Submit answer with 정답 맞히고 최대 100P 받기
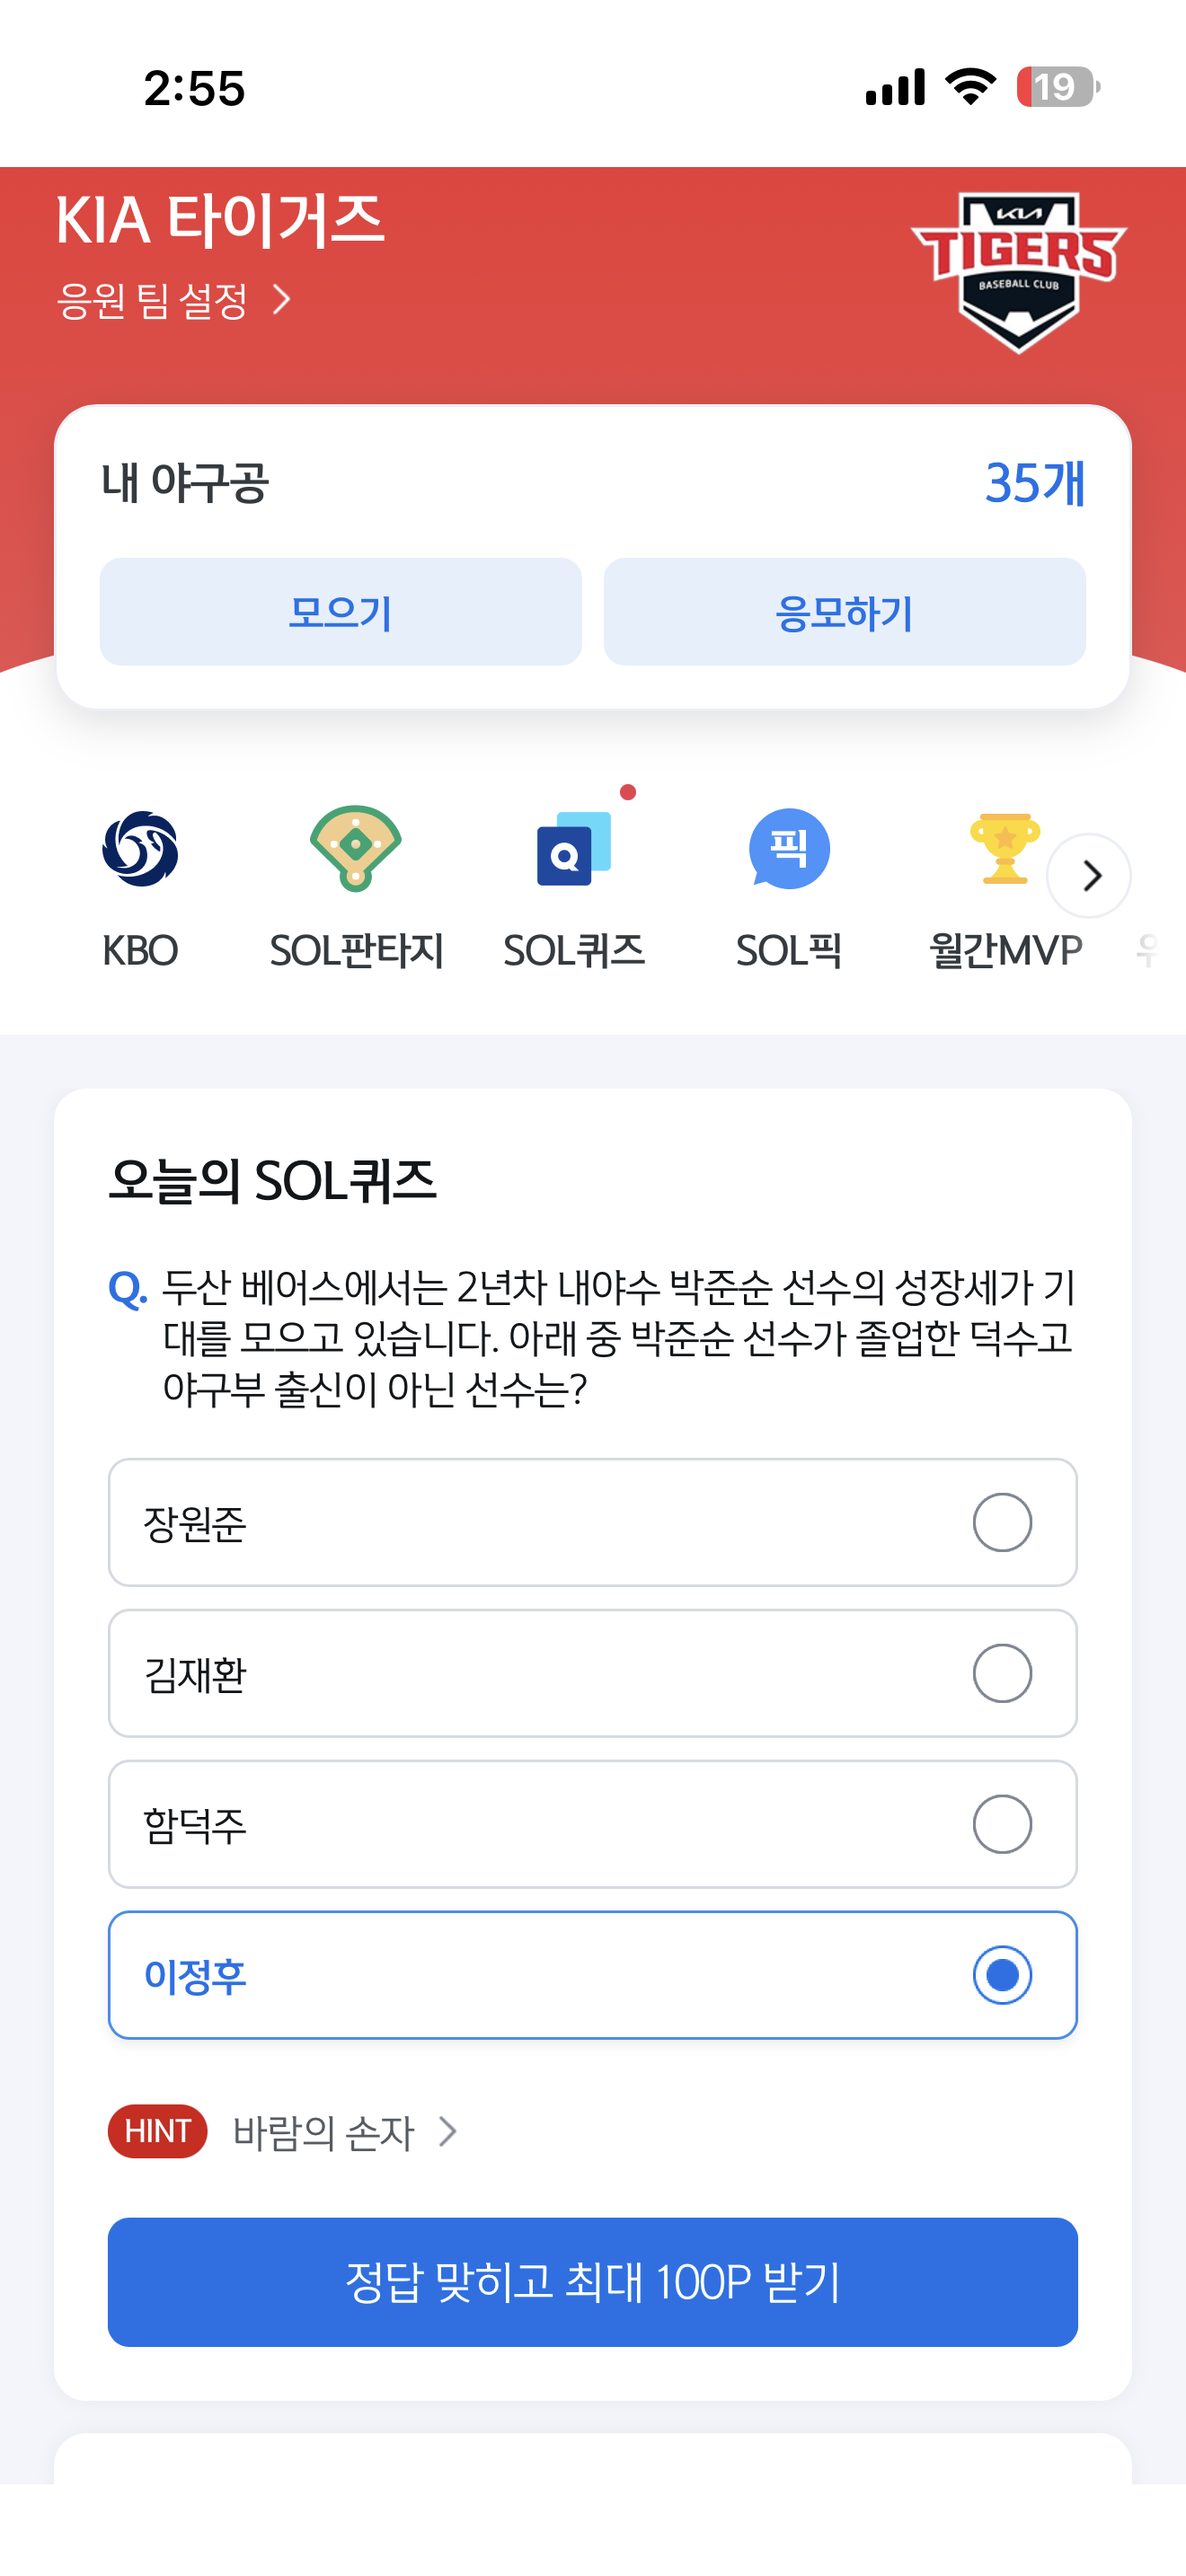Image resolution: width=1186 pixels, height=2576 pixels. point(593,2282)
